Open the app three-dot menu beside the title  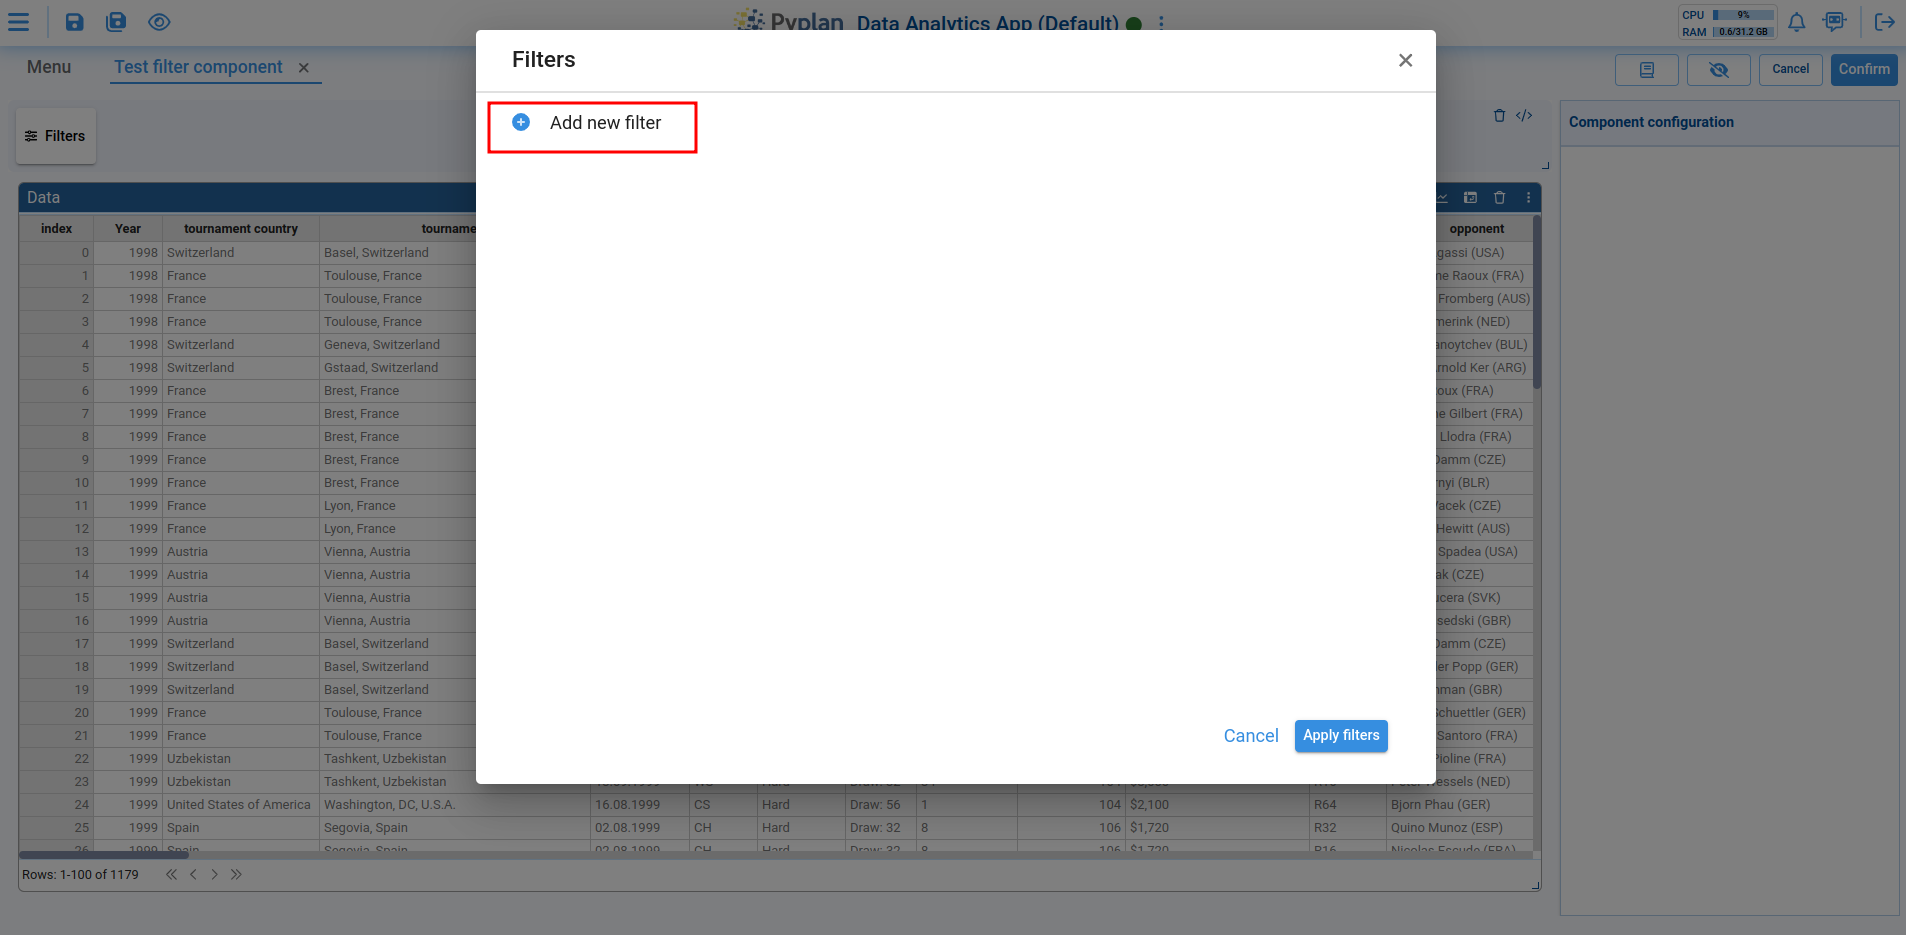pos(1160,22)
